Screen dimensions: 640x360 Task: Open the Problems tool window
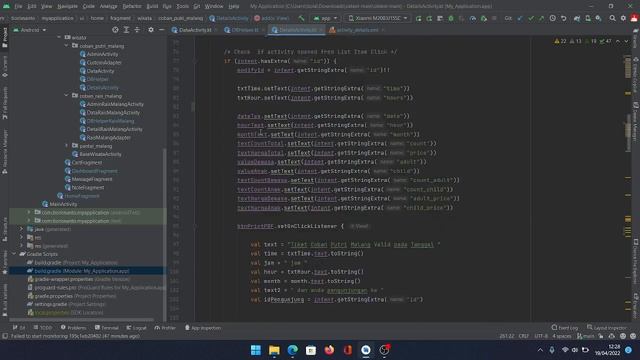pos(73,328)
